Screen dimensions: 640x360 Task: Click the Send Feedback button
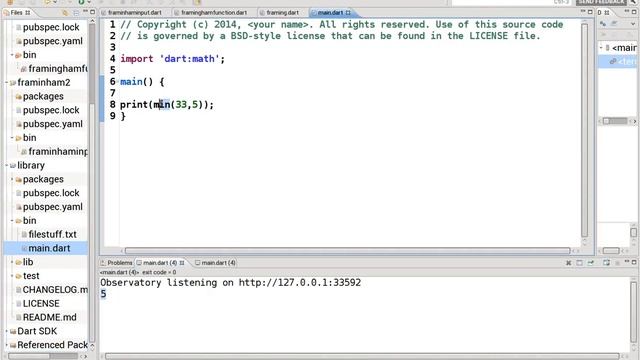click(601, 2)
